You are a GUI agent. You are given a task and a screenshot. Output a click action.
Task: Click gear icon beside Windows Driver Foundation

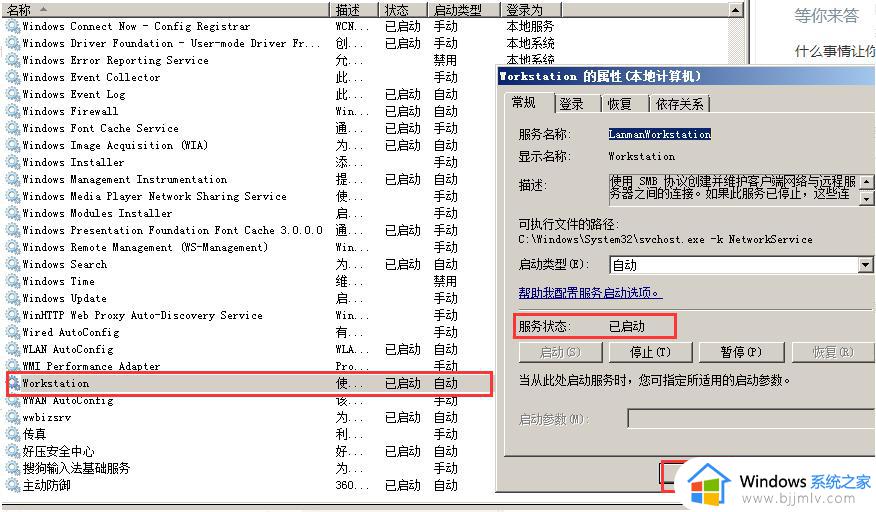[12, 43]
